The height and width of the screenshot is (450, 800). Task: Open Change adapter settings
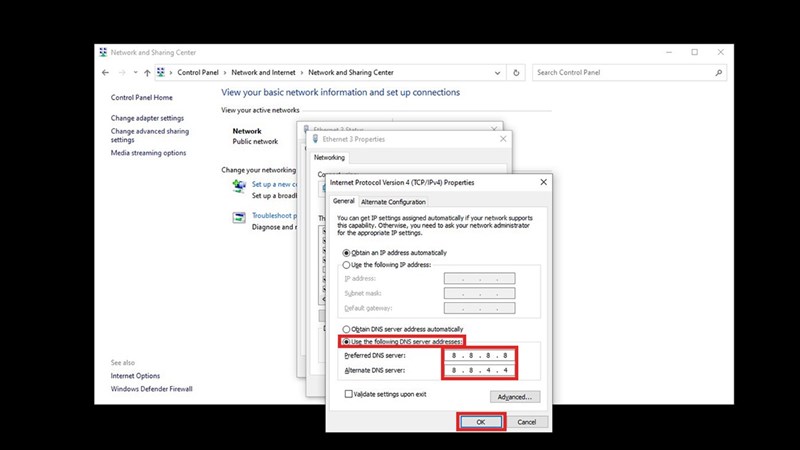coord(147,118)
